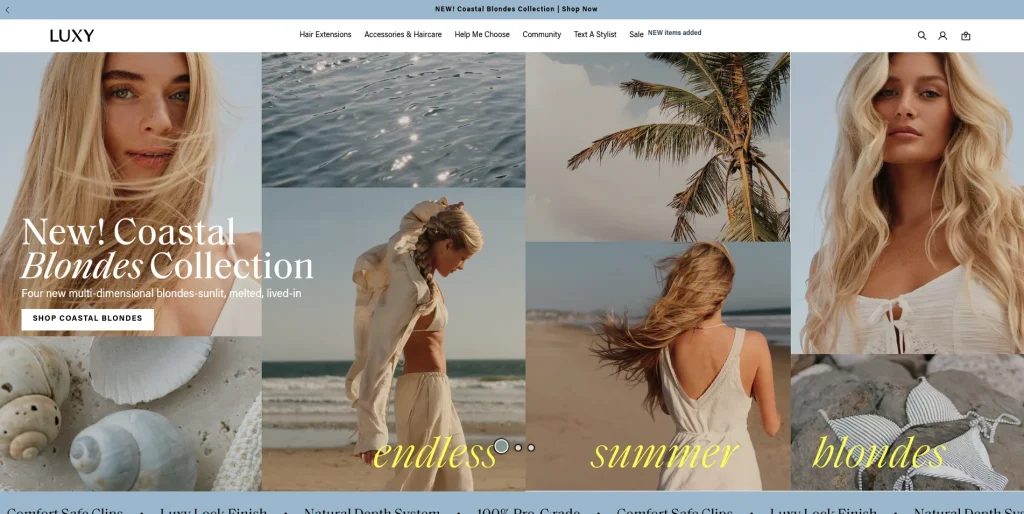This screenshot has height=514, width=1024.
Task: Click the 'New! Coastal Blondes Collection' headline
Action: coord(167,249)
